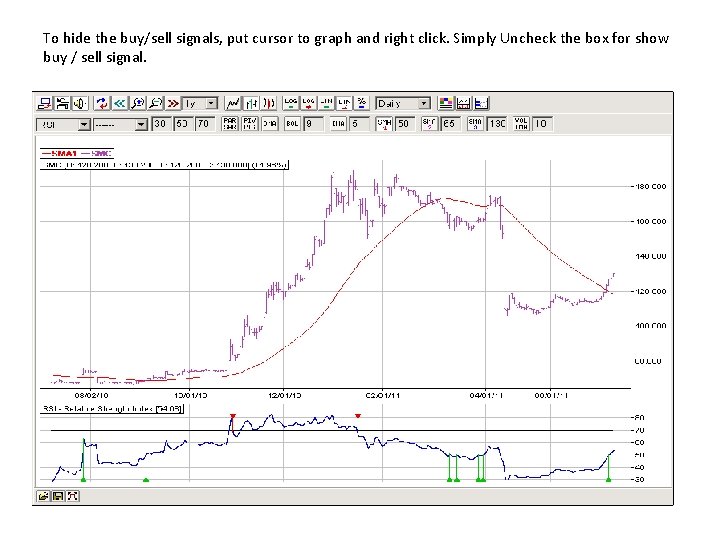Click the save disk icon at bottom left
The width and height of the screenshot is (720, 540).
58,496
